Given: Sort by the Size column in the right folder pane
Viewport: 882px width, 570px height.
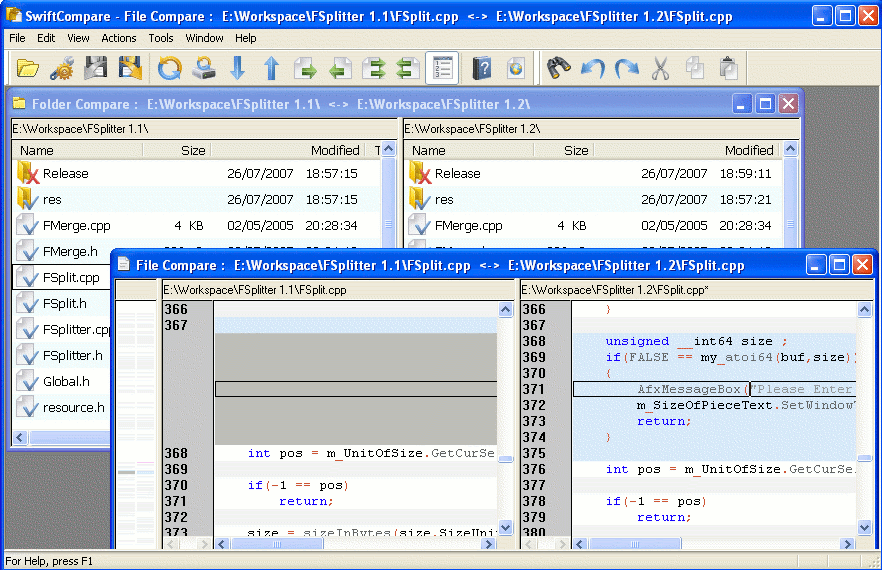Looking at the screenshot, I should [564, 150].
